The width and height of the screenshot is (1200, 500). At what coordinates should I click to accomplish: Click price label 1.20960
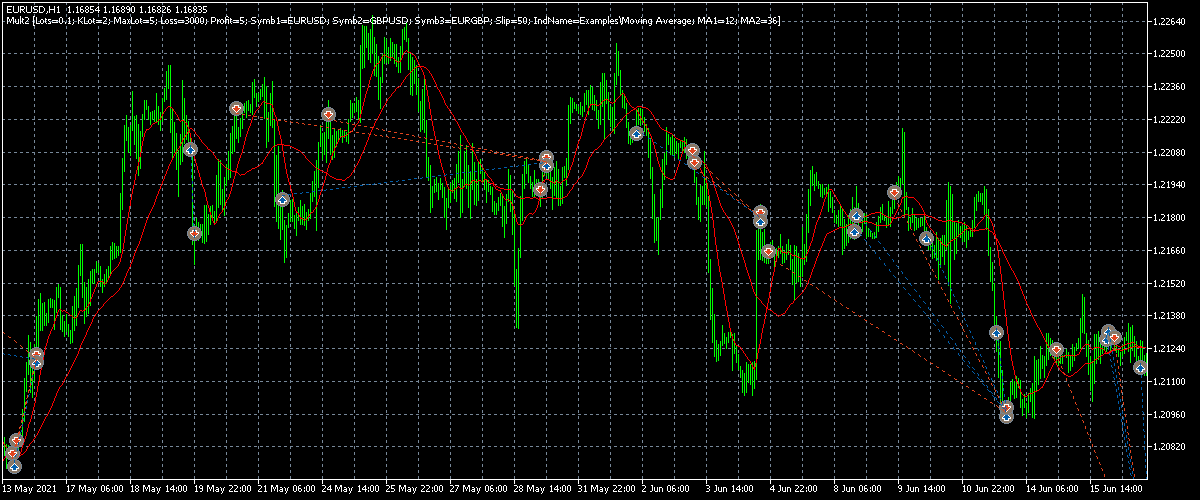point(1169,415)
